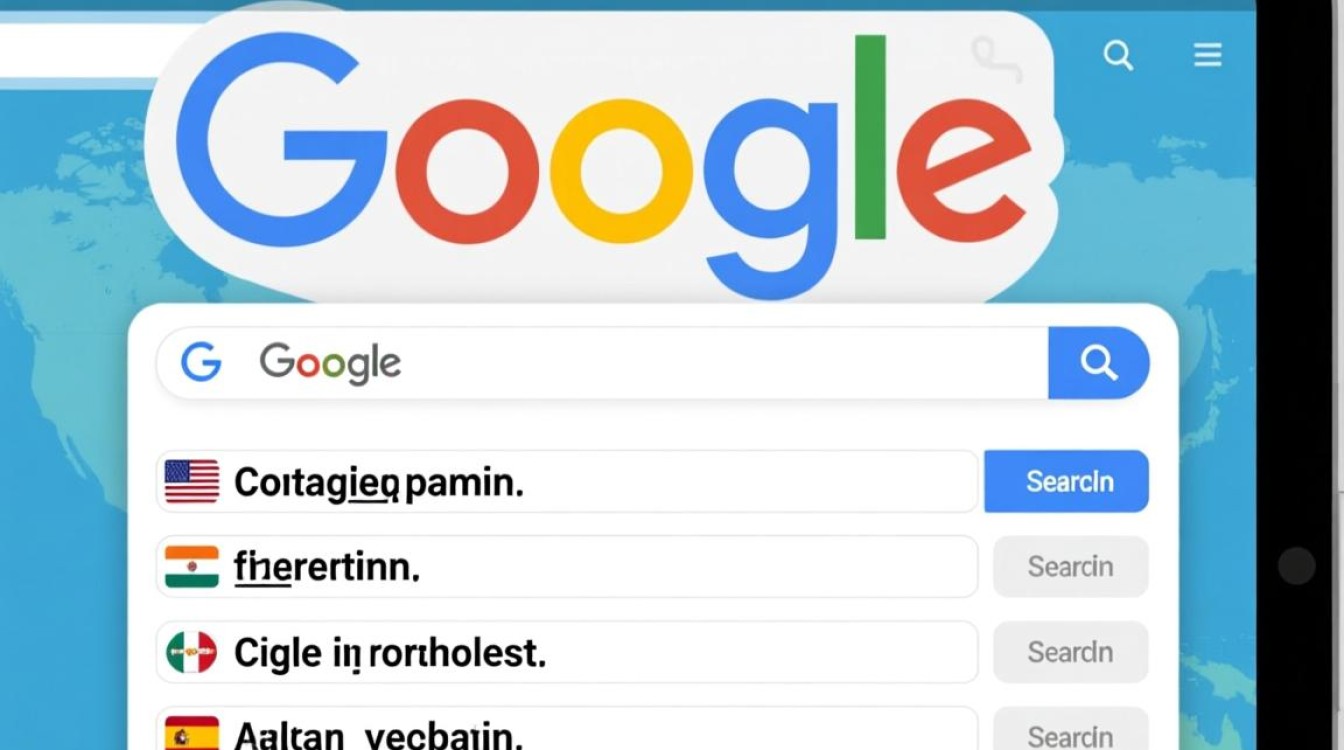Open the "Cigle in rortholest." suggestion
Screen dimensions: 1344x750
[390, 654]
